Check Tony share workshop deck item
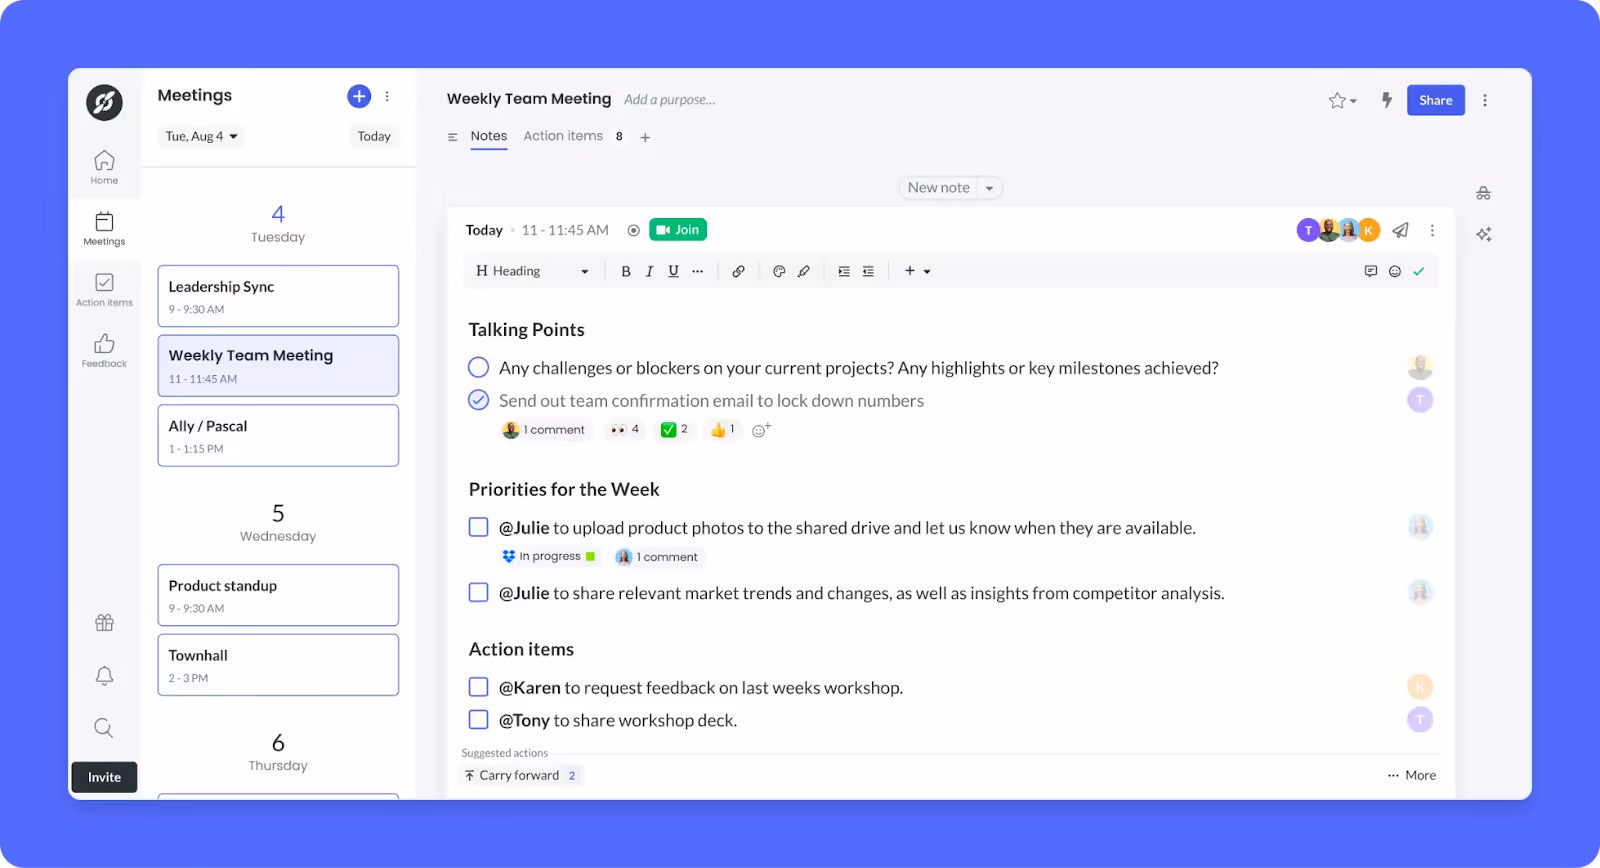 (x=479, y=720)
